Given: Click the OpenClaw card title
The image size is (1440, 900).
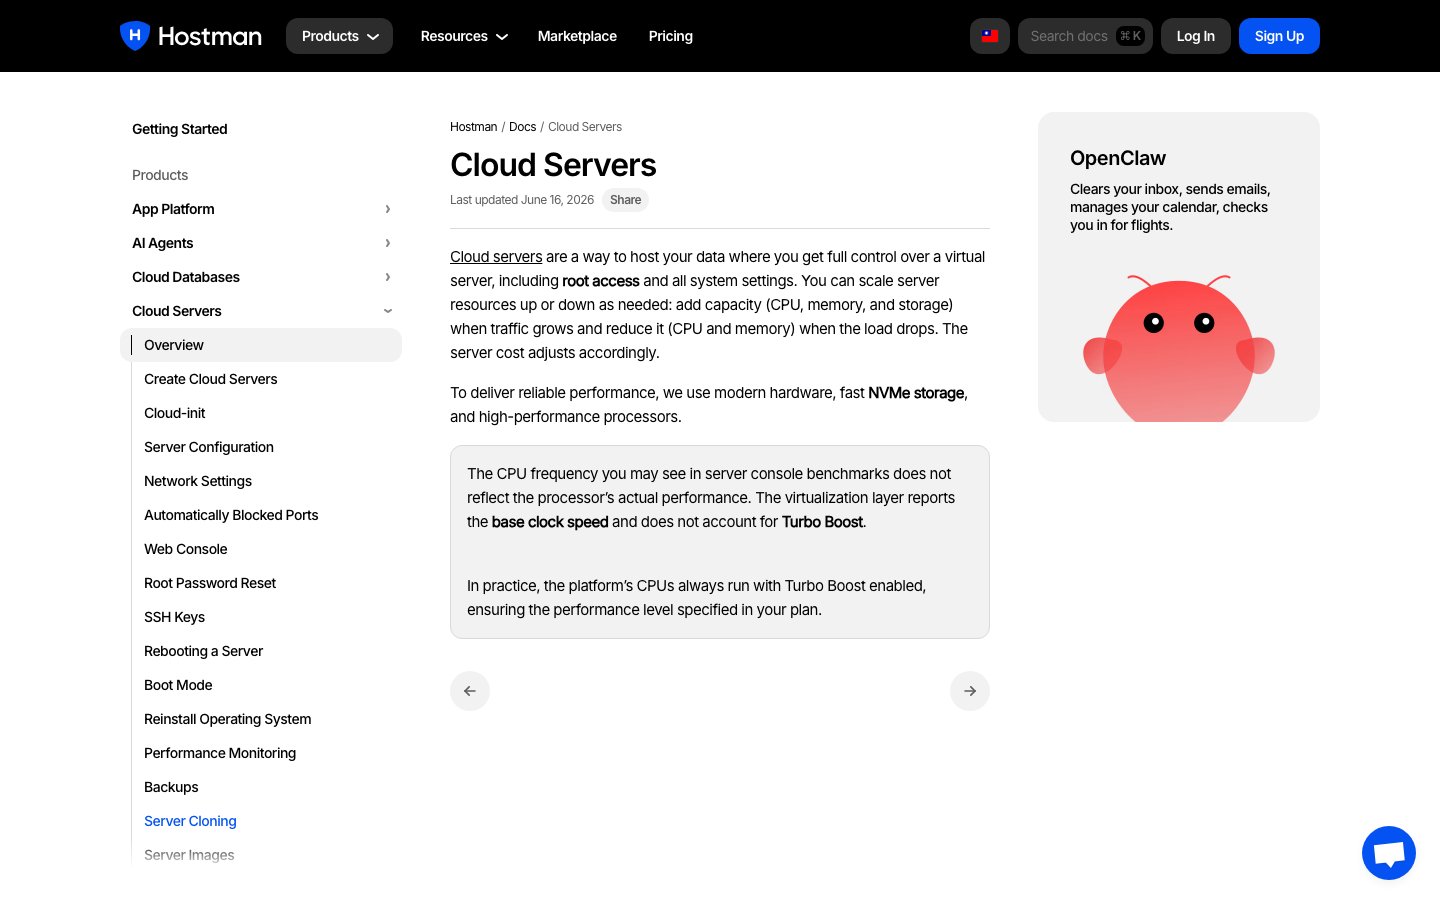Looking at the screenshot, I should point(1118,158).
